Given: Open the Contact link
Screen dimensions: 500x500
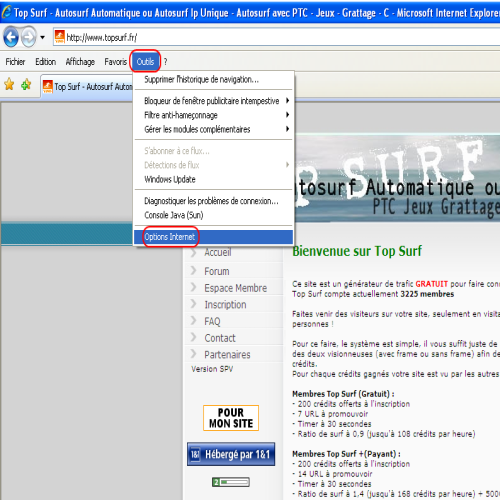Looking at the screenshot, I should point(220,338).
